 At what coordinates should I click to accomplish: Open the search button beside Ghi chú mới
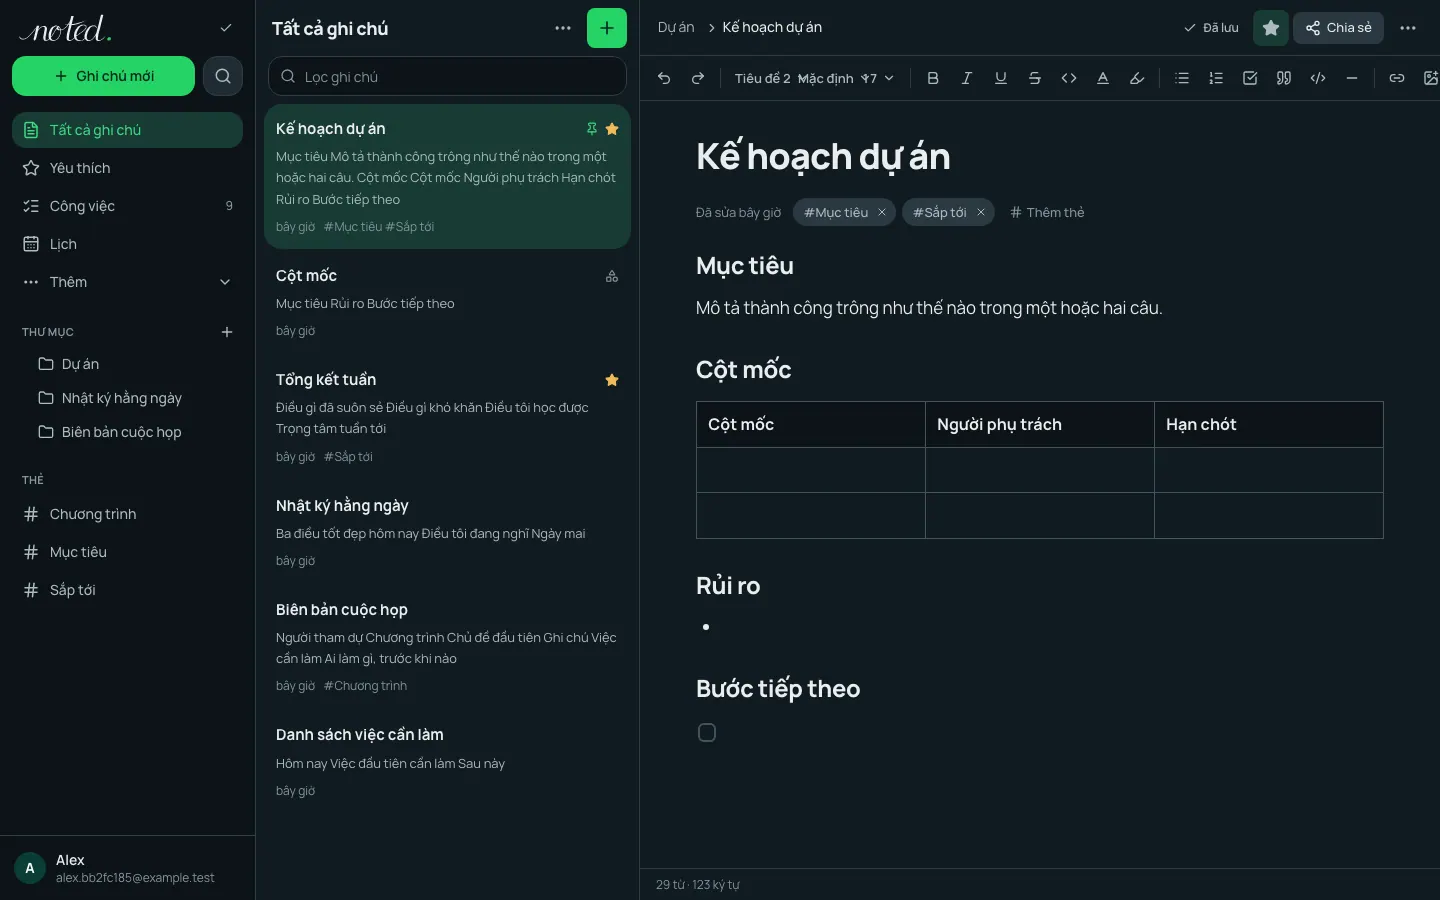[223, 76]
